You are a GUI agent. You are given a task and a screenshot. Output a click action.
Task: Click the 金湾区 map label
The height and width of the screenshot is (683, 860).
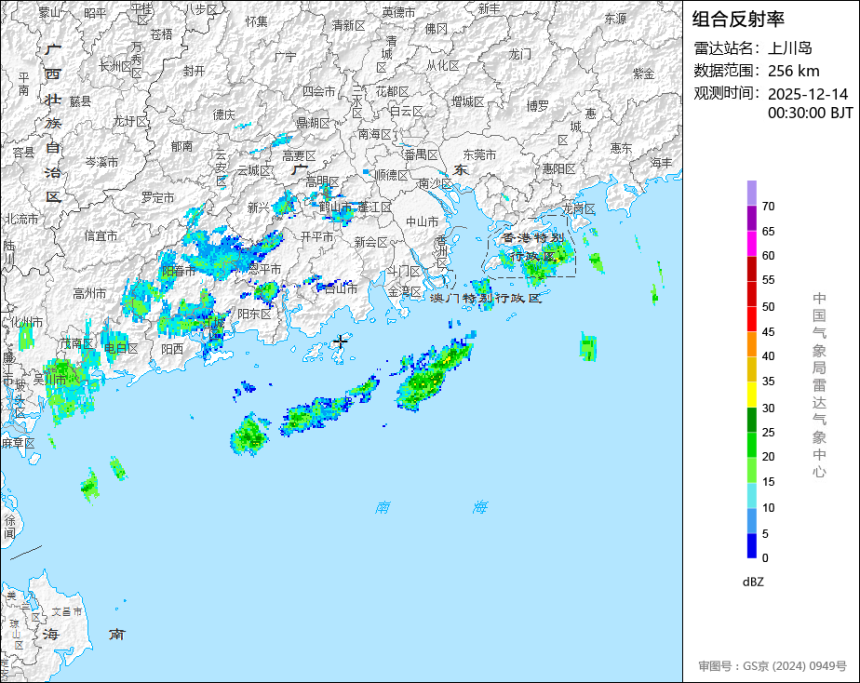pos(404,292)
